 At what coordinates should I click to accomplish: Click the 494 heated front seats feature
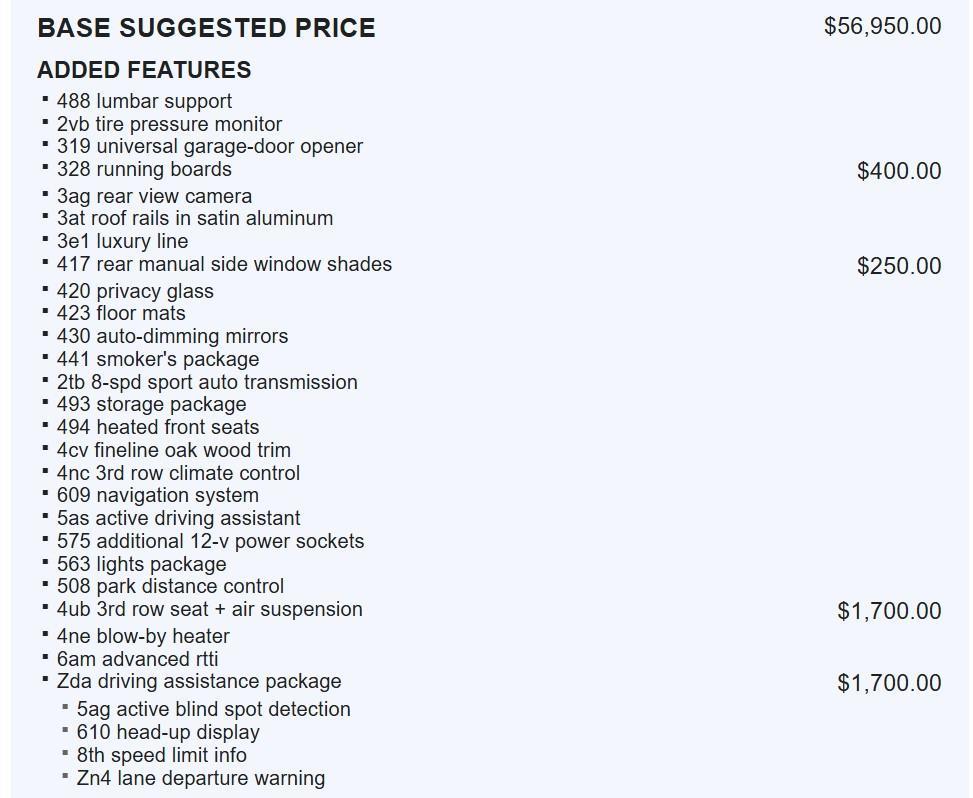coord(157,427)
